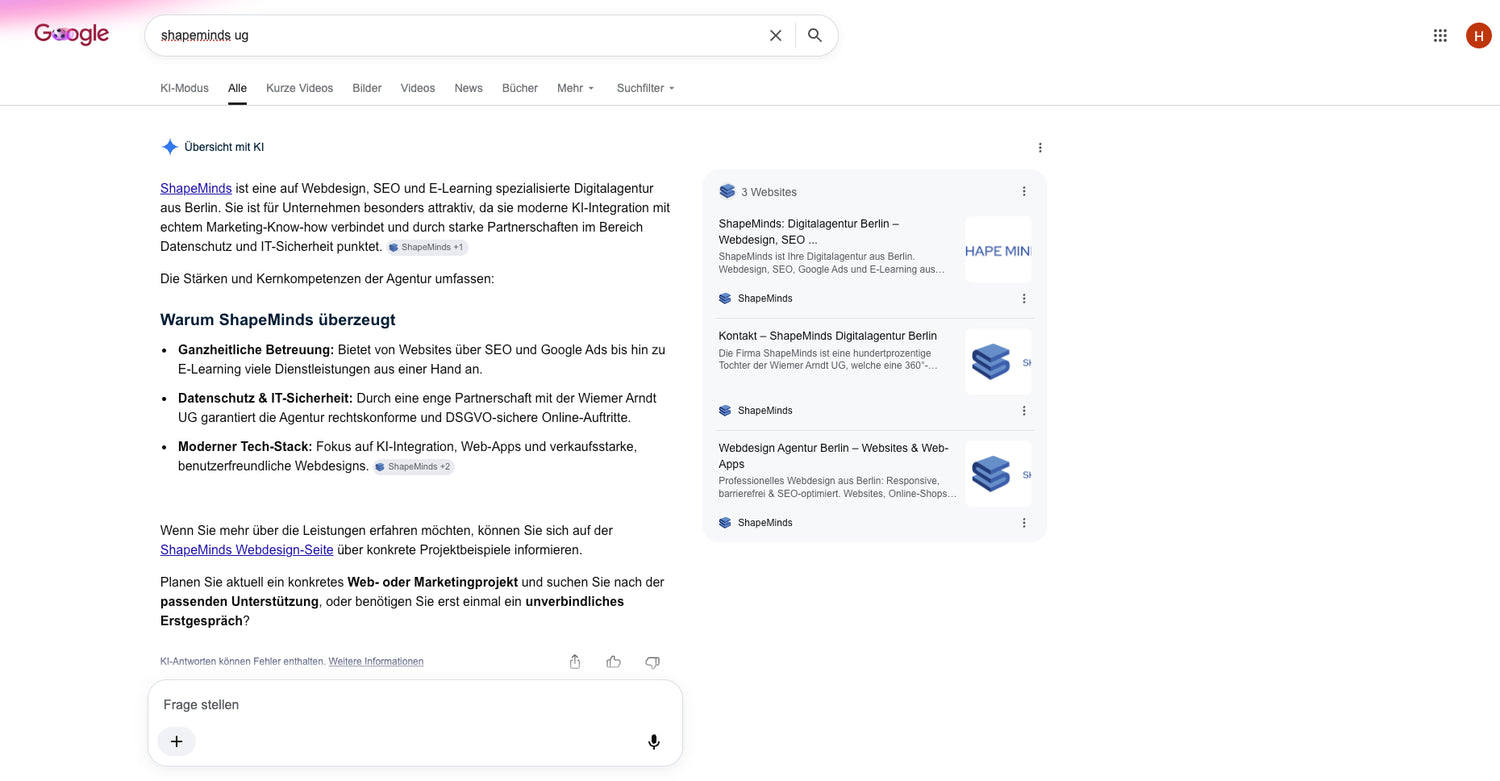This screenshot has height=781, width=1500.
Task: Click "Die Stärken und Kernkompetenzen der Agentur umfassen:"
Action: point(327,279)
